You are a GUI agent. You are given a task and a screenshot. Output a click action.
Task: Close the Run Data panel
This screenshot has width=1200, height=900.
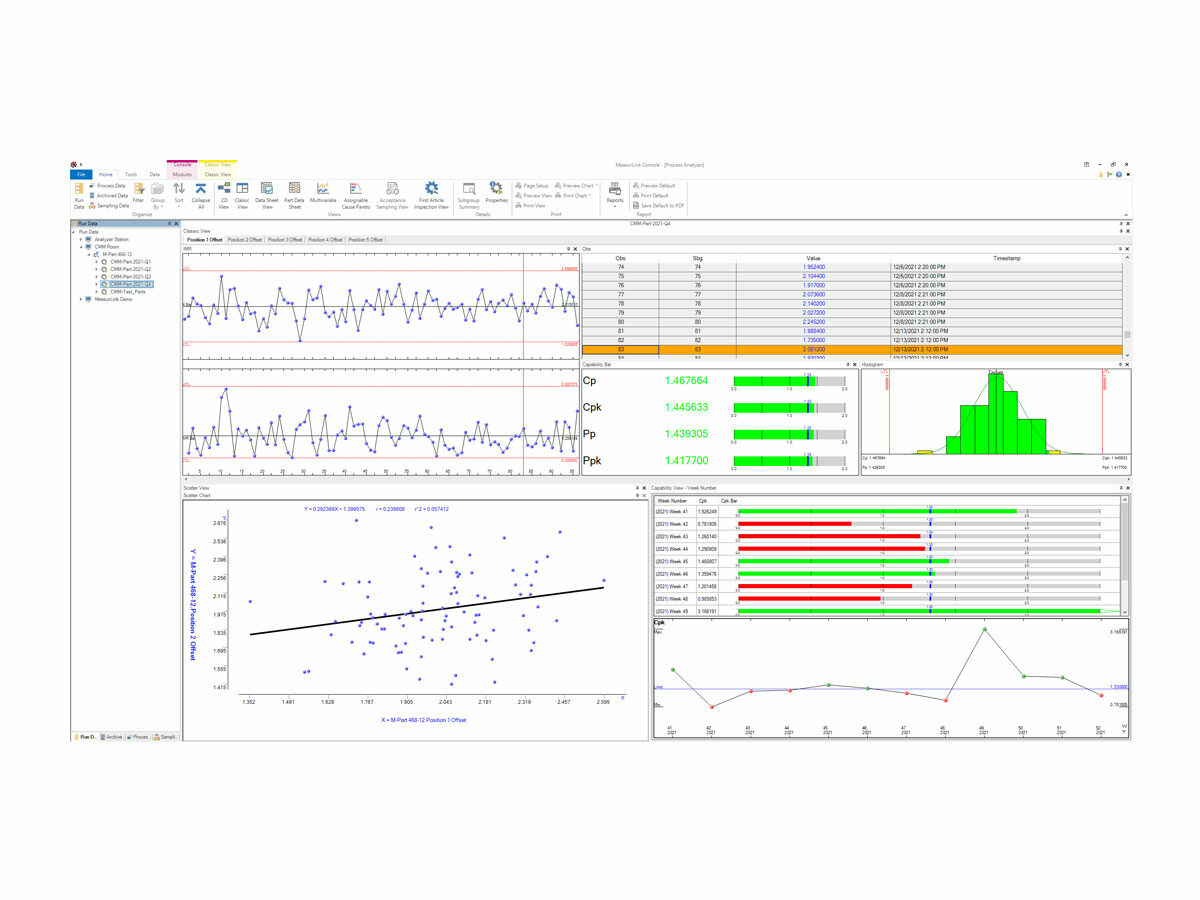click(176, 224)
